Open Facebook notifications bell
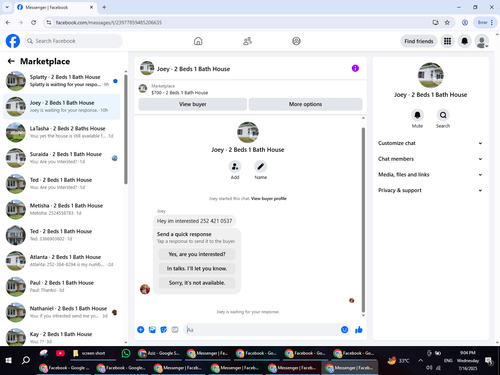 tap(464, 41)
